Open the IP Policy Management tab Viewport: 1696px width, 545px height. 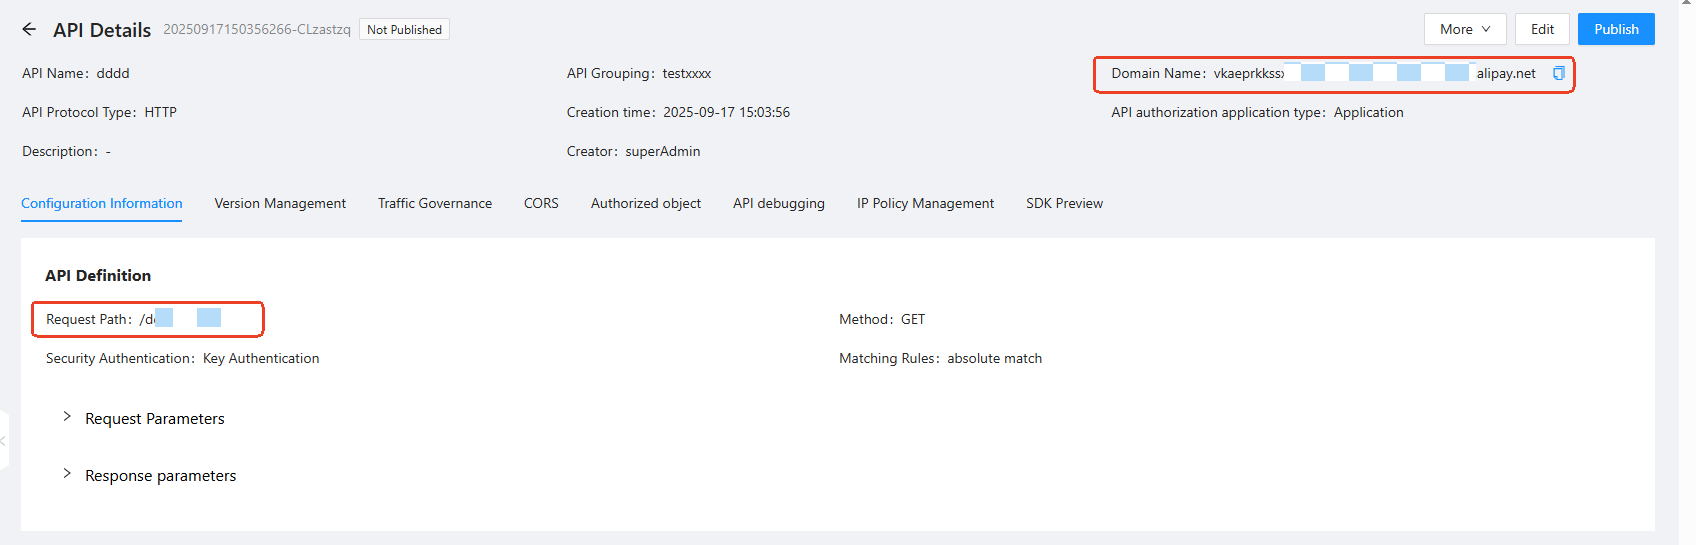pyautogui.click(x=925, y=203)
